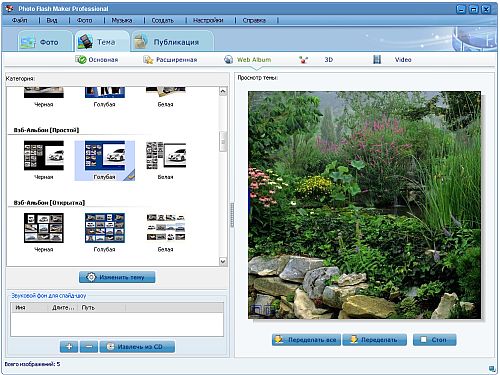Sort music list by Длите... column

[64, 307]
